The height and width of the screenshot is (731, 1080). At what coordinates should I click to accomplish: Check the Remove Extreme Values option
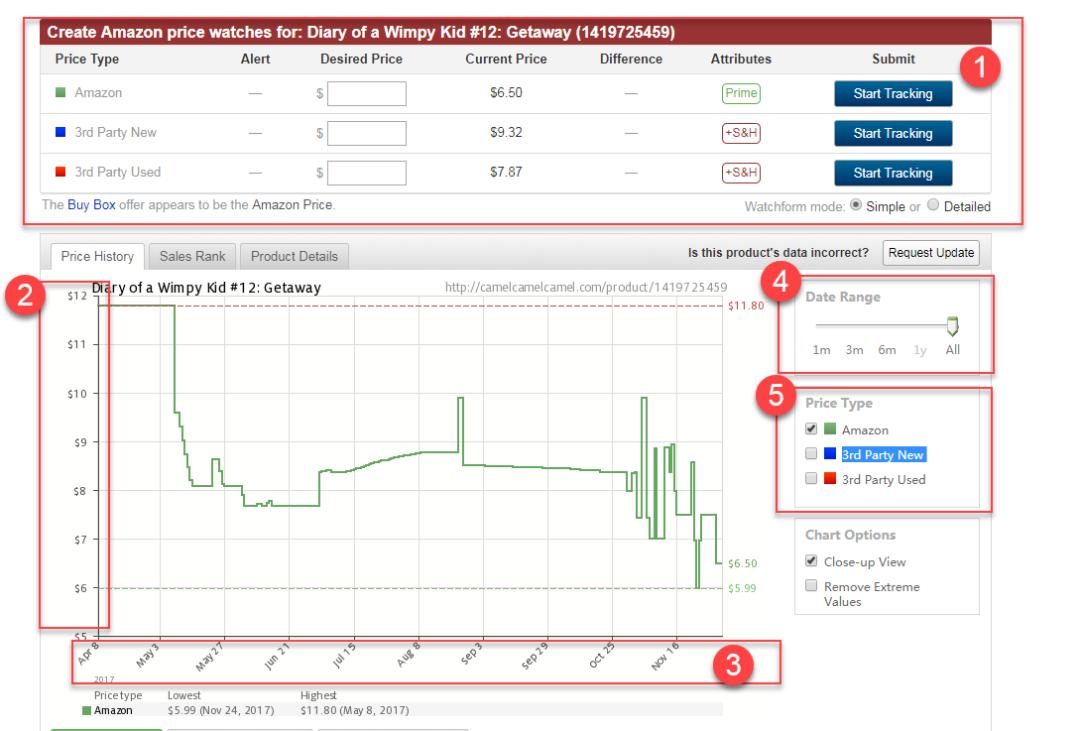812,587
